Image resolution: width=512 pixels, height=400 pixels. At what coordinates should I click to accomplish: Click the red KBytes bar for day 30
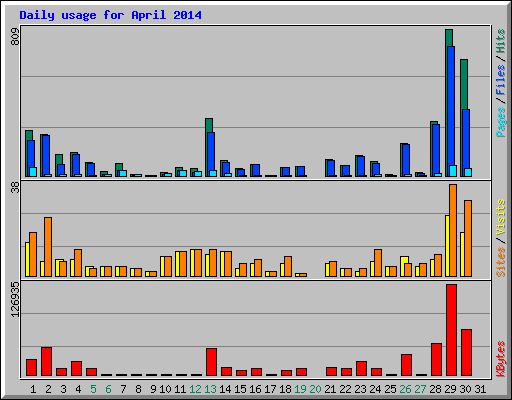466,353
